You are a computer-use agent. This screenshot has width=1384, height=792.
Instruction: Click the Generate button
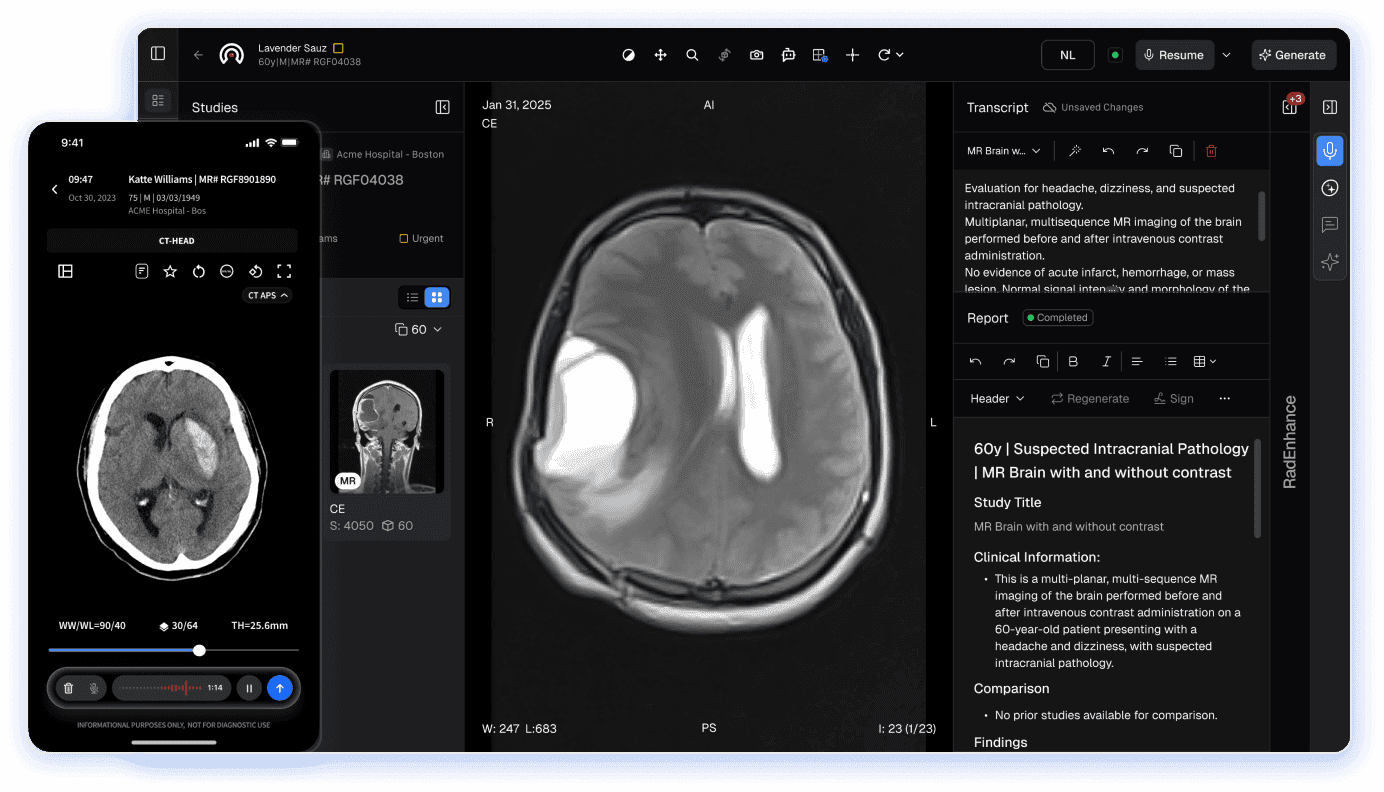click(x=1292, y=55)
